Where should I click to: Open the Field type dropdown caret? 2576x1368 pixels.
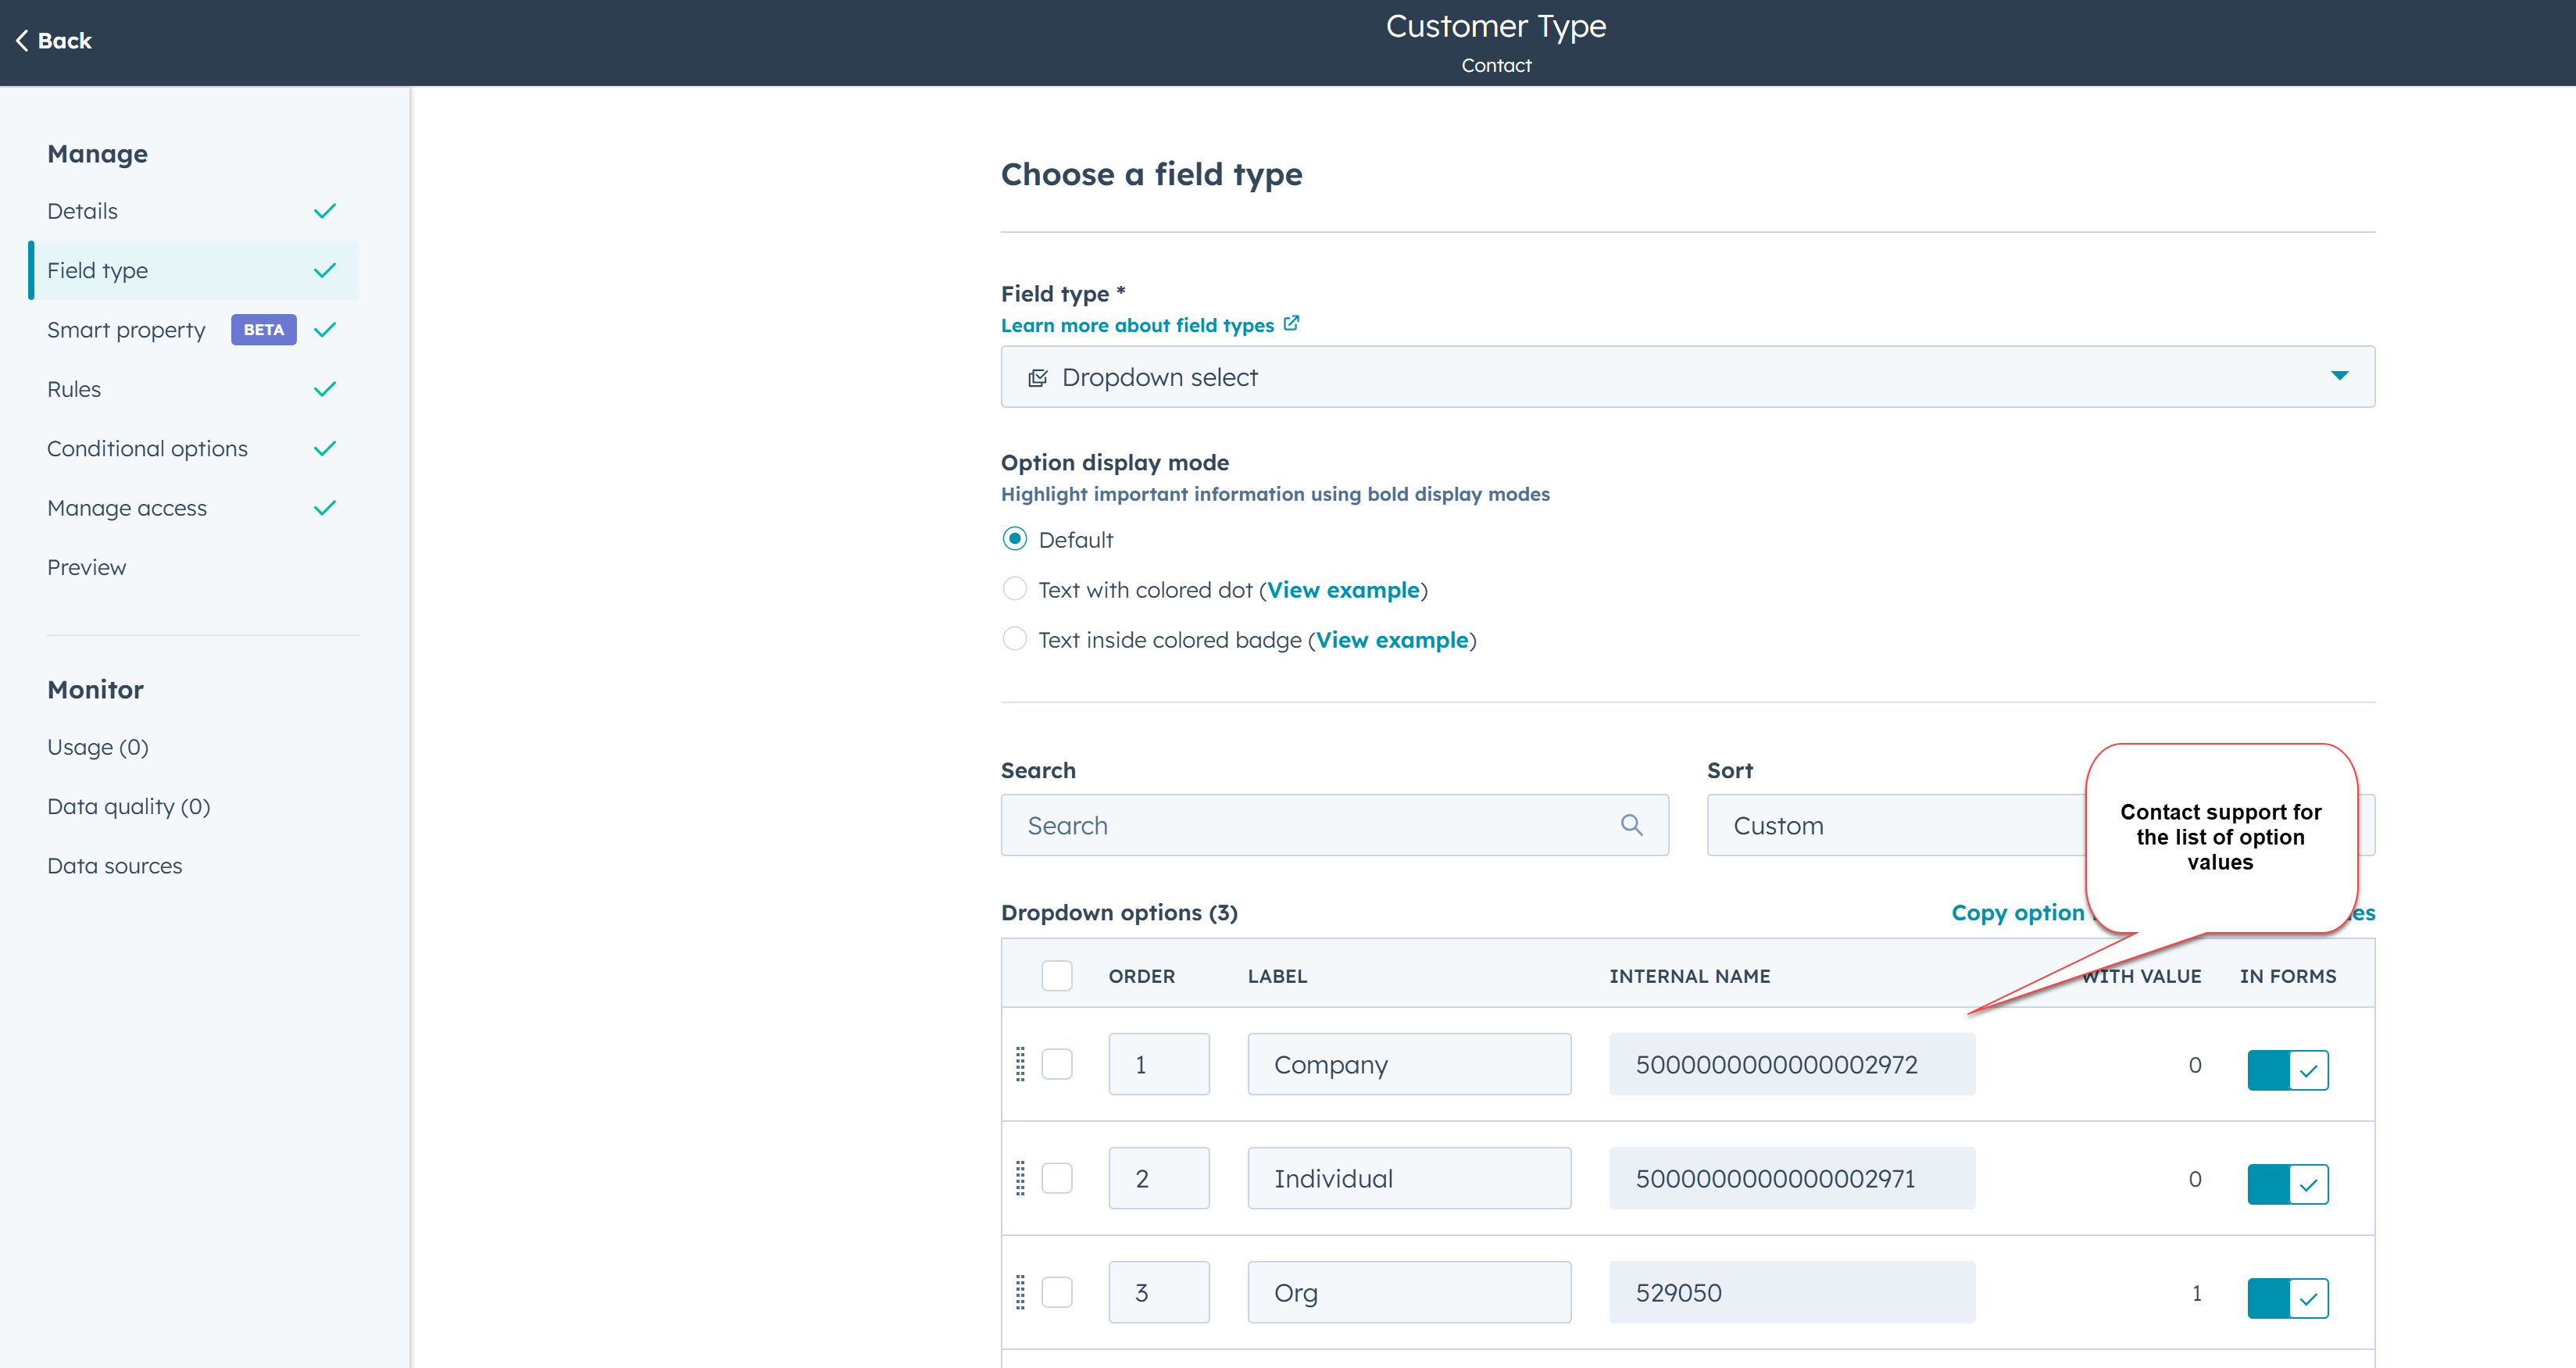[2339, 376]
